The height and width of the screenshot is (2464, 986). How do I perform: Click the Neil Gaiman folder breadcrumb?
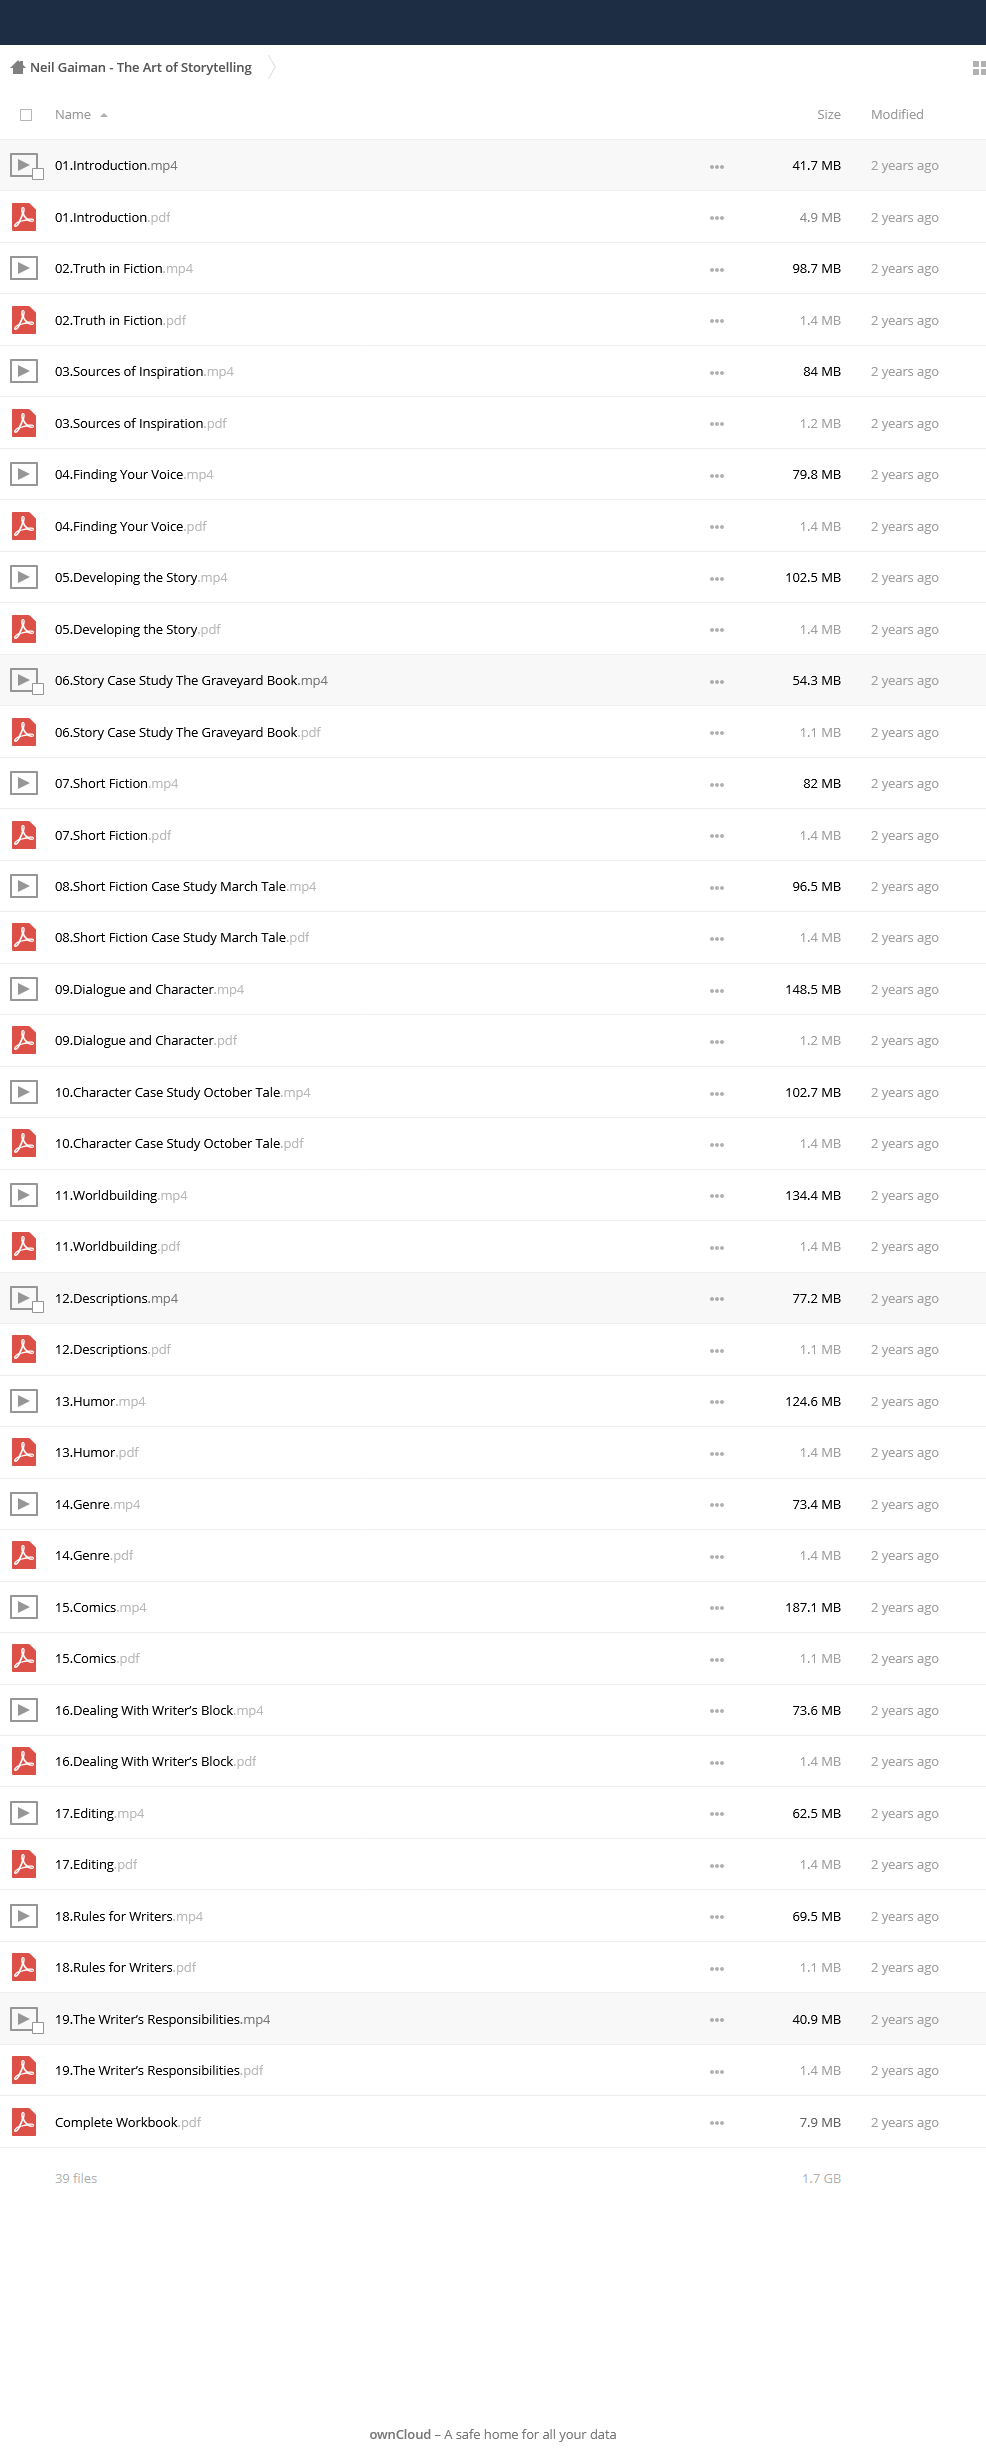141,68
